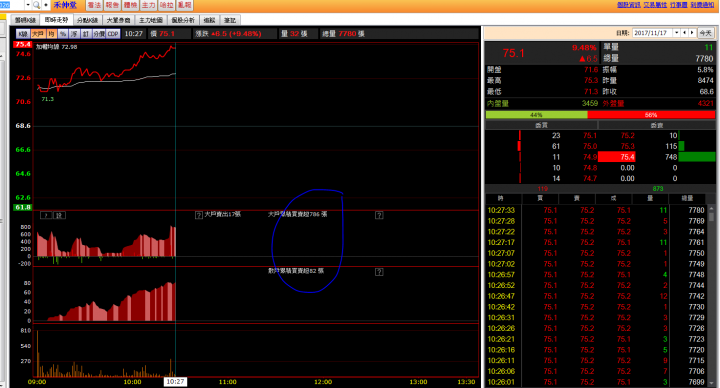Toggle the 均 average line button

(x=51, y=34)
